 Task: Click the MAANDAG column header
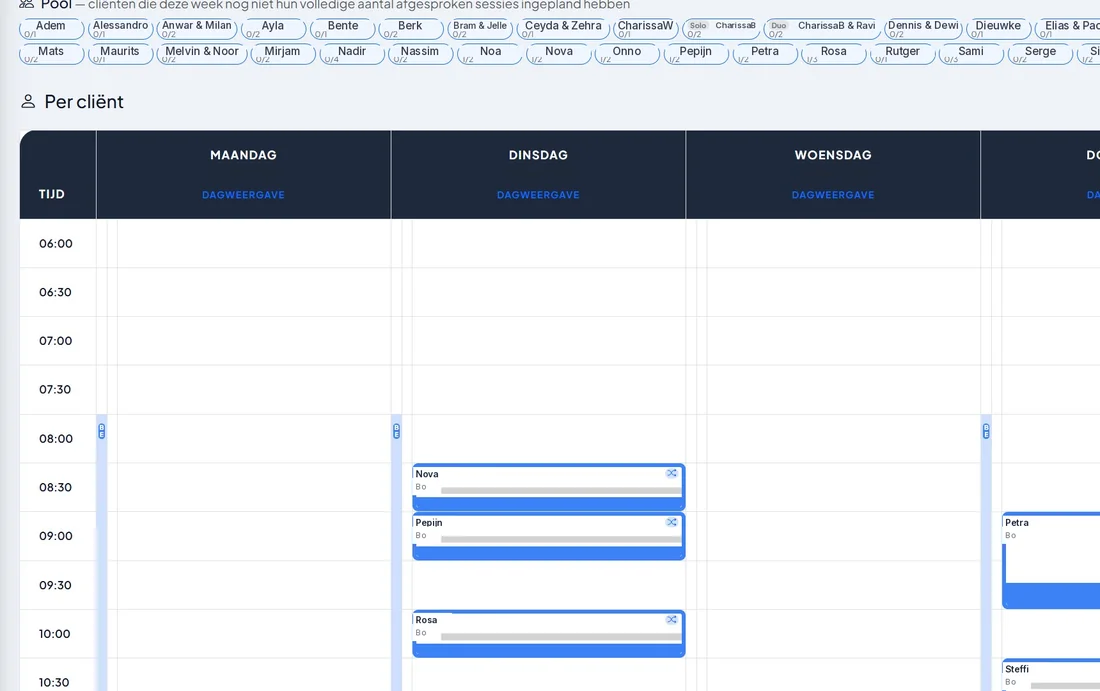[243, 155]
